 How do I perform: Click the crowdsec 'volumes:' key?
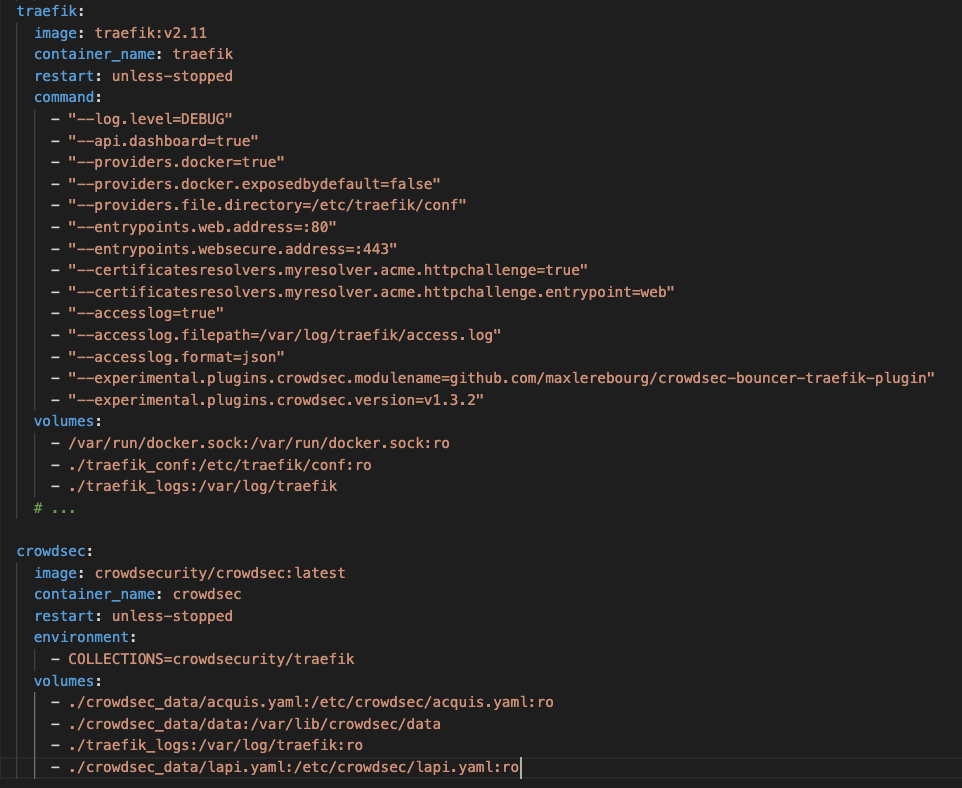point(67,681)
